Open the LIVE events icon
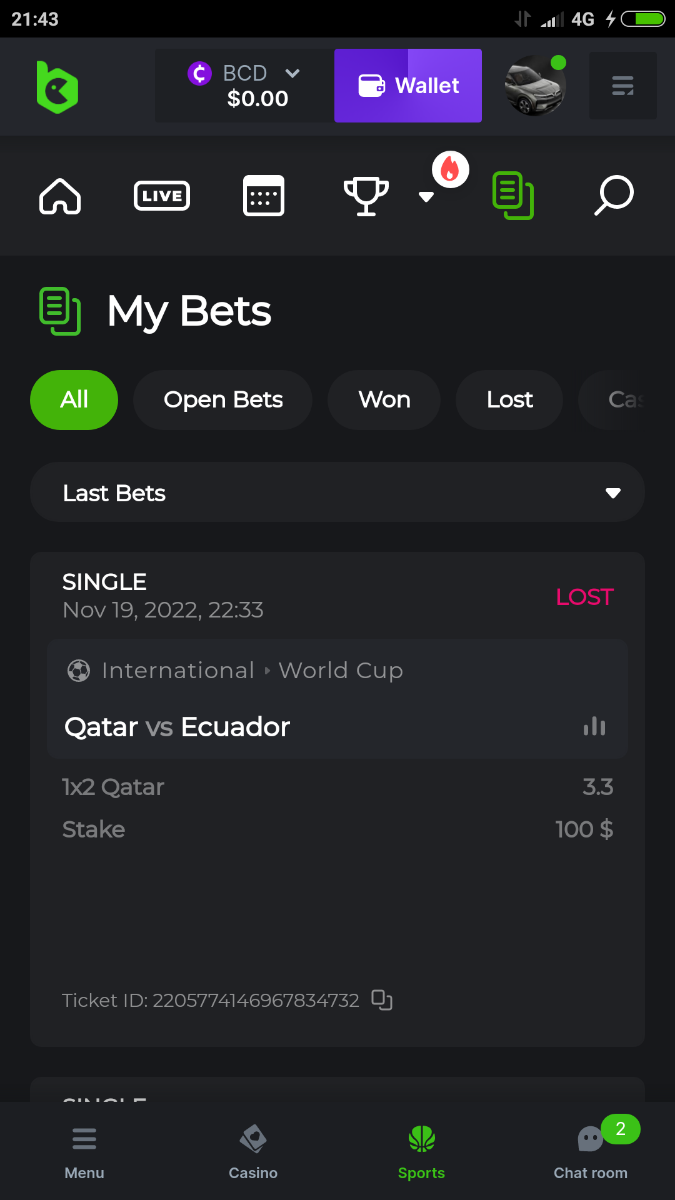 [162, 196]
